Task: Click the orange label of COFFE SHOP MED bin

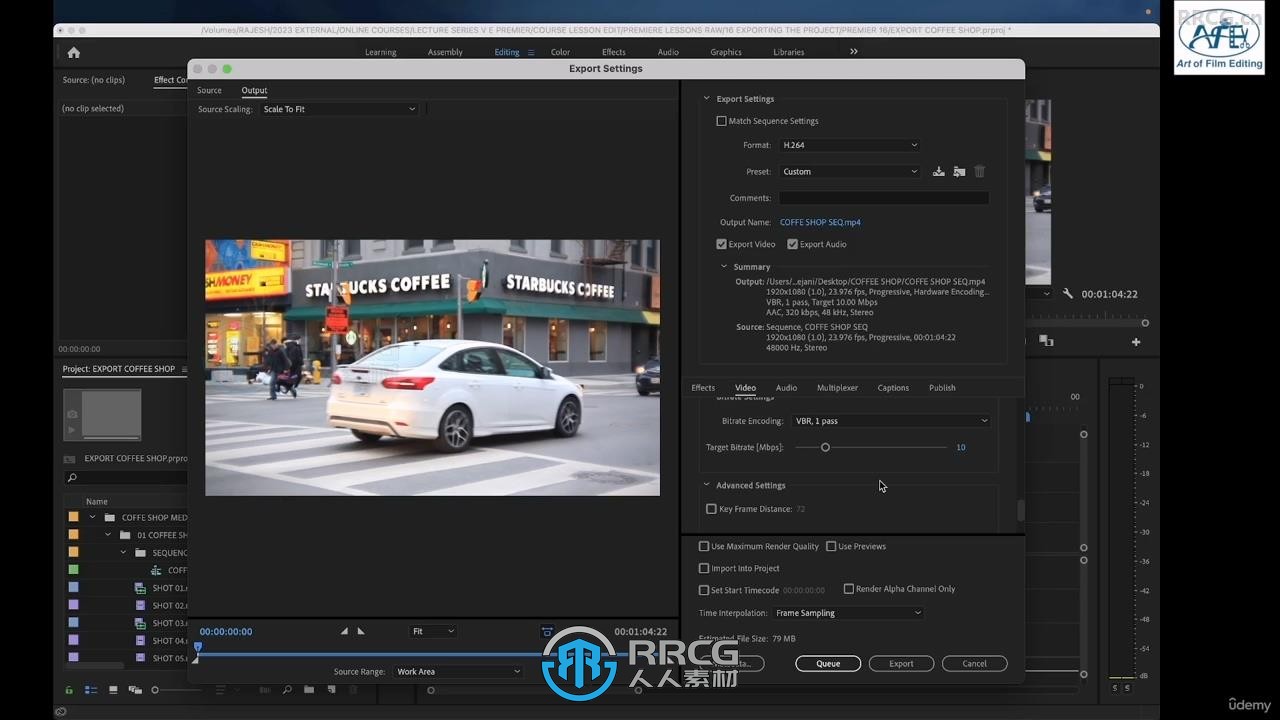Action: click(x=73, y=517)
